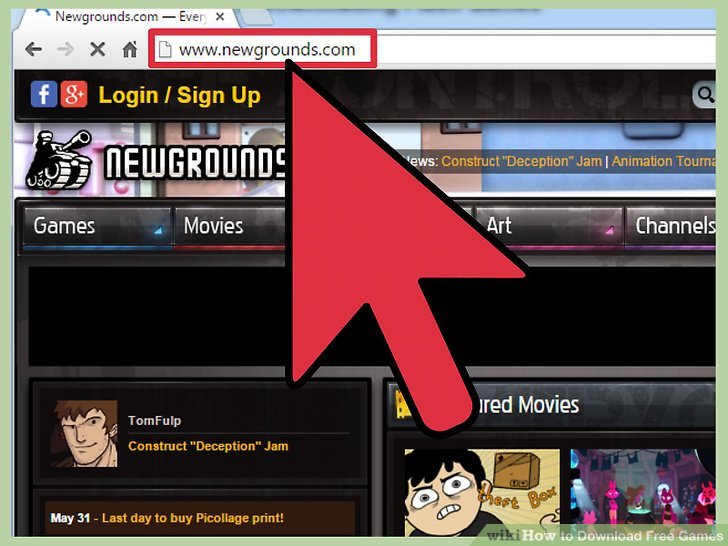This screenshot has height=546, width=728.
Task: Open TomFulp's Construct "Deception" Jam post
Action: pyautogui.click(x=208, y=446)
